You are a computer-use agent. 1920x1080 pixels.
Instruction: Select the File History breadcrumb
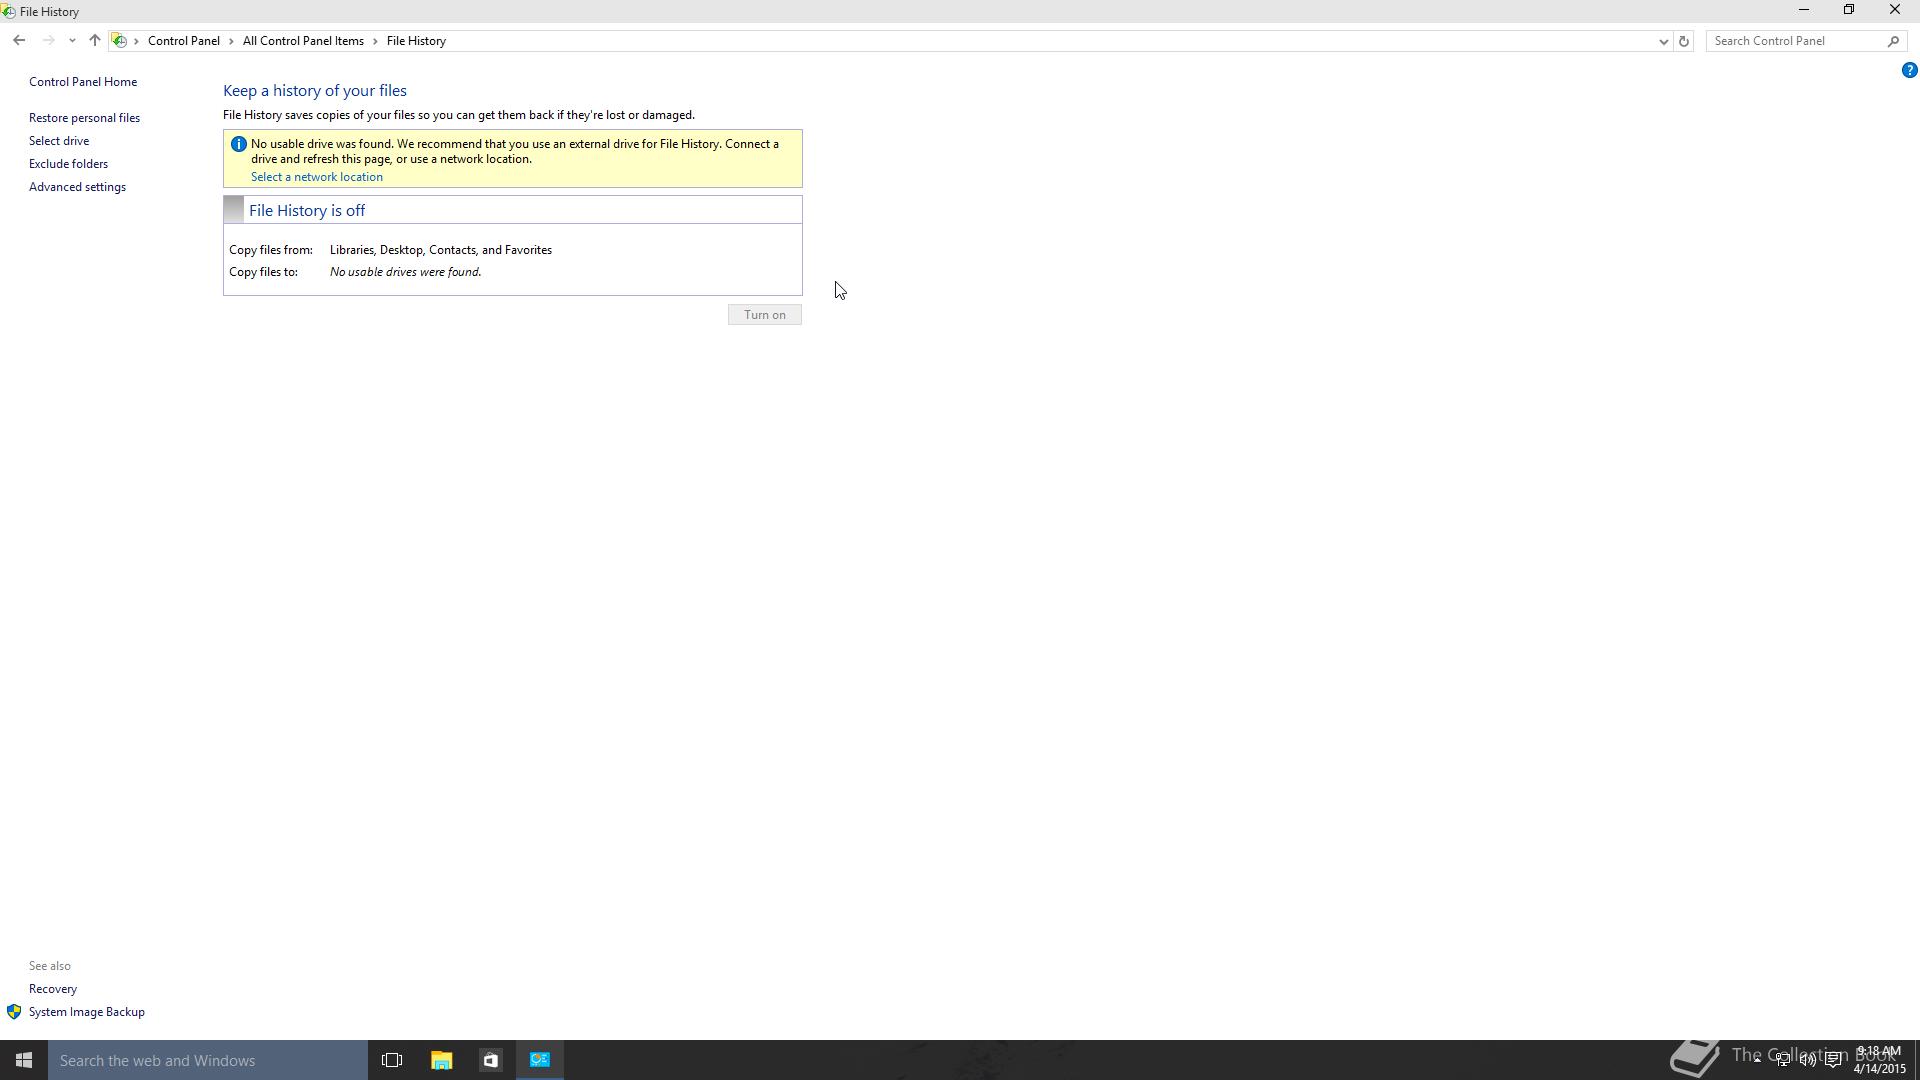416,41
